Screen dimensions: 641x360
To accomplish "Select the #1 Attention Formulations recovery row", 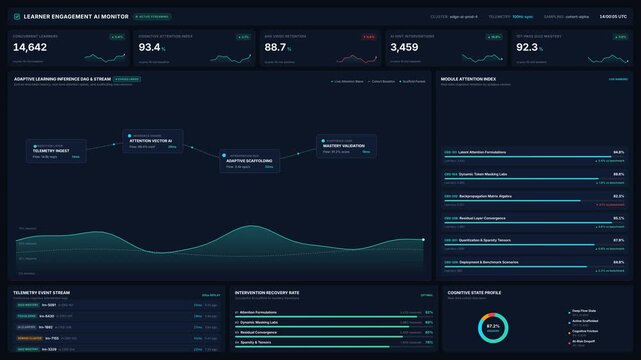I will point(334,314).
